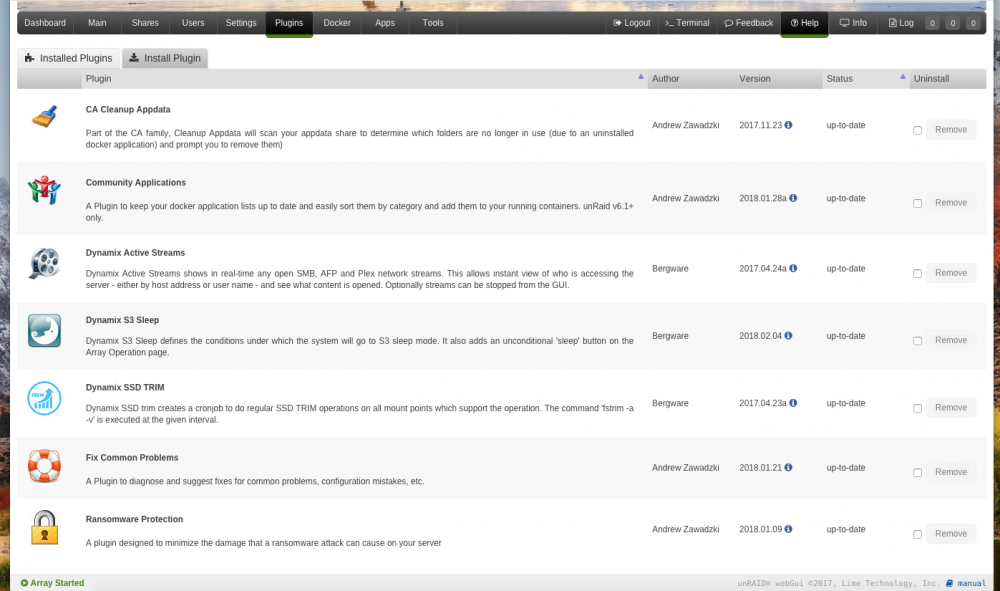Go to the Main menu
Image resolution: width=1000 pixels, height=591 pixels.
(x=97, y=23)
